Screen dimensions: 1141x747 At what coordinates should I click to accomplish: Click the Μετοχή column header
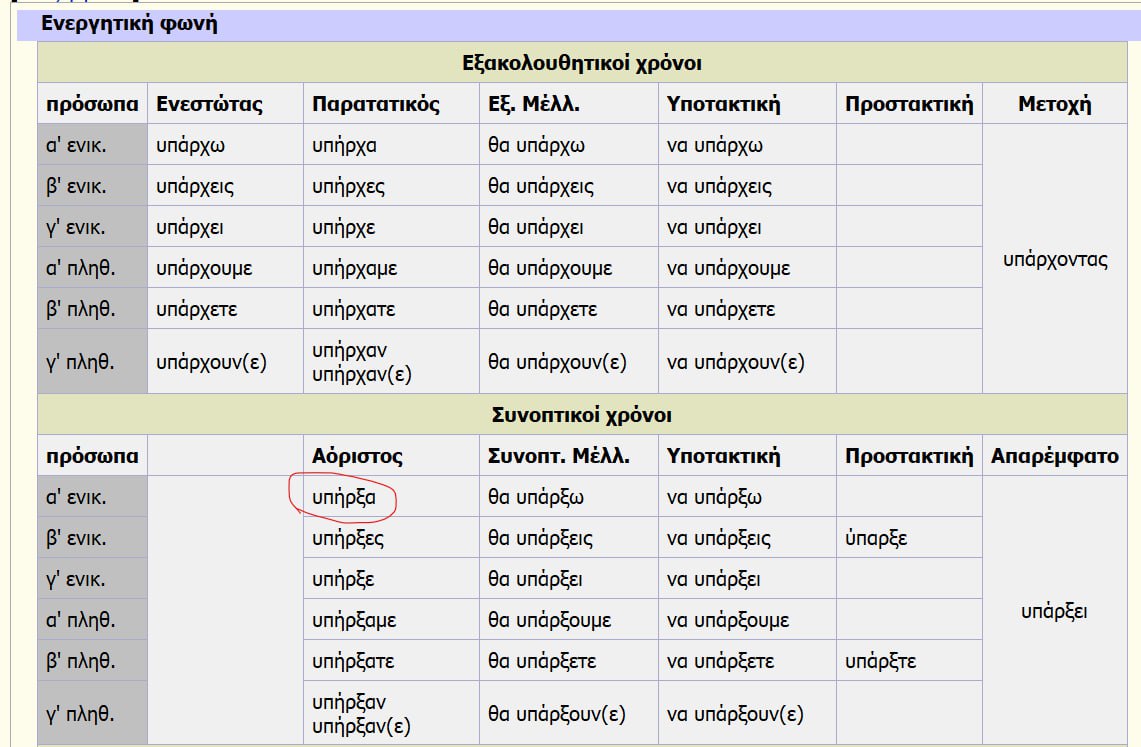[x=1054, y=104]
